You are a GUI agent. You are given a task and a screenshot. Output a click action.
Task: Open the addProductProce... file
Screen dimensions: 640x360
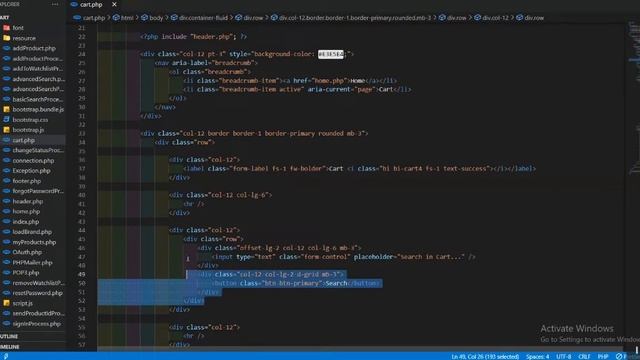tap(33, 58)
